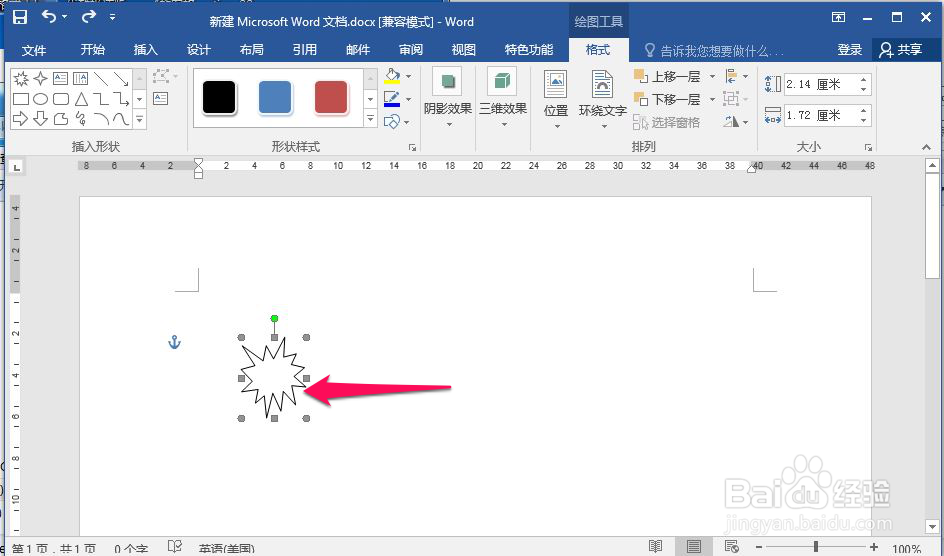Switch to the 设计 Design tab
944x556 pixels.
click(x=199, y=50)
